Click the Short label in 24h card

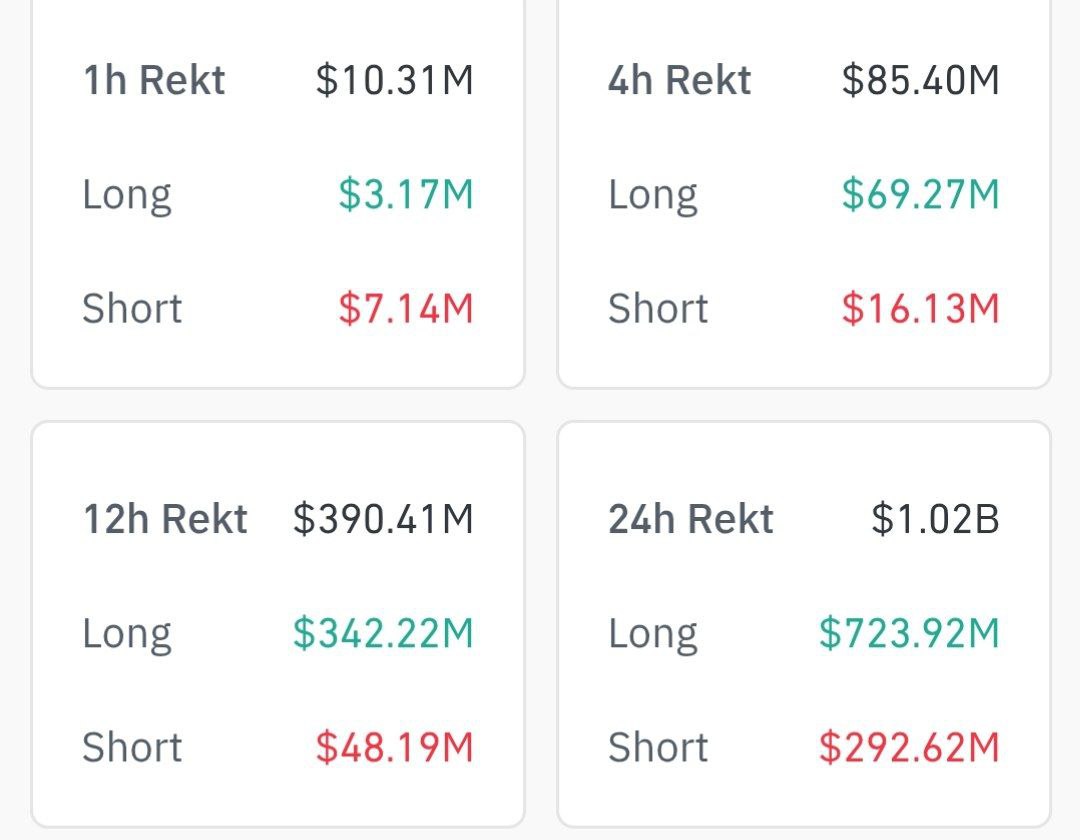click(658, 747)
